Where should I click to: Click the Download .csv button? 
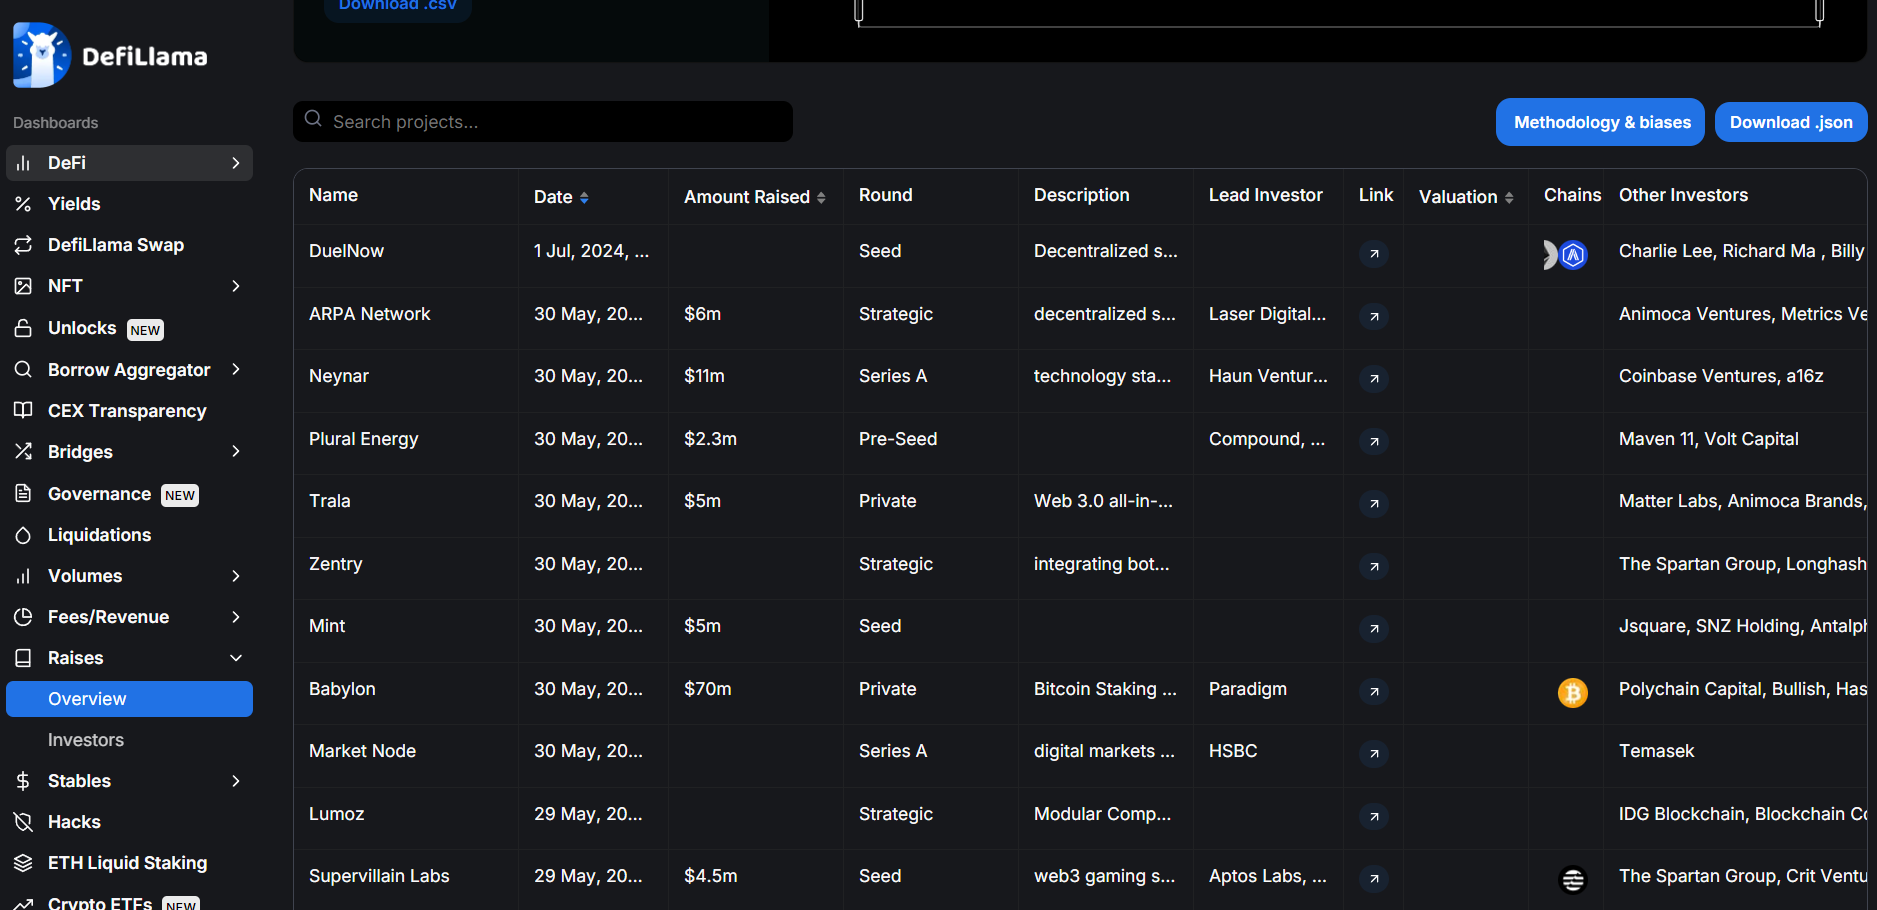[x=397, y=6]
